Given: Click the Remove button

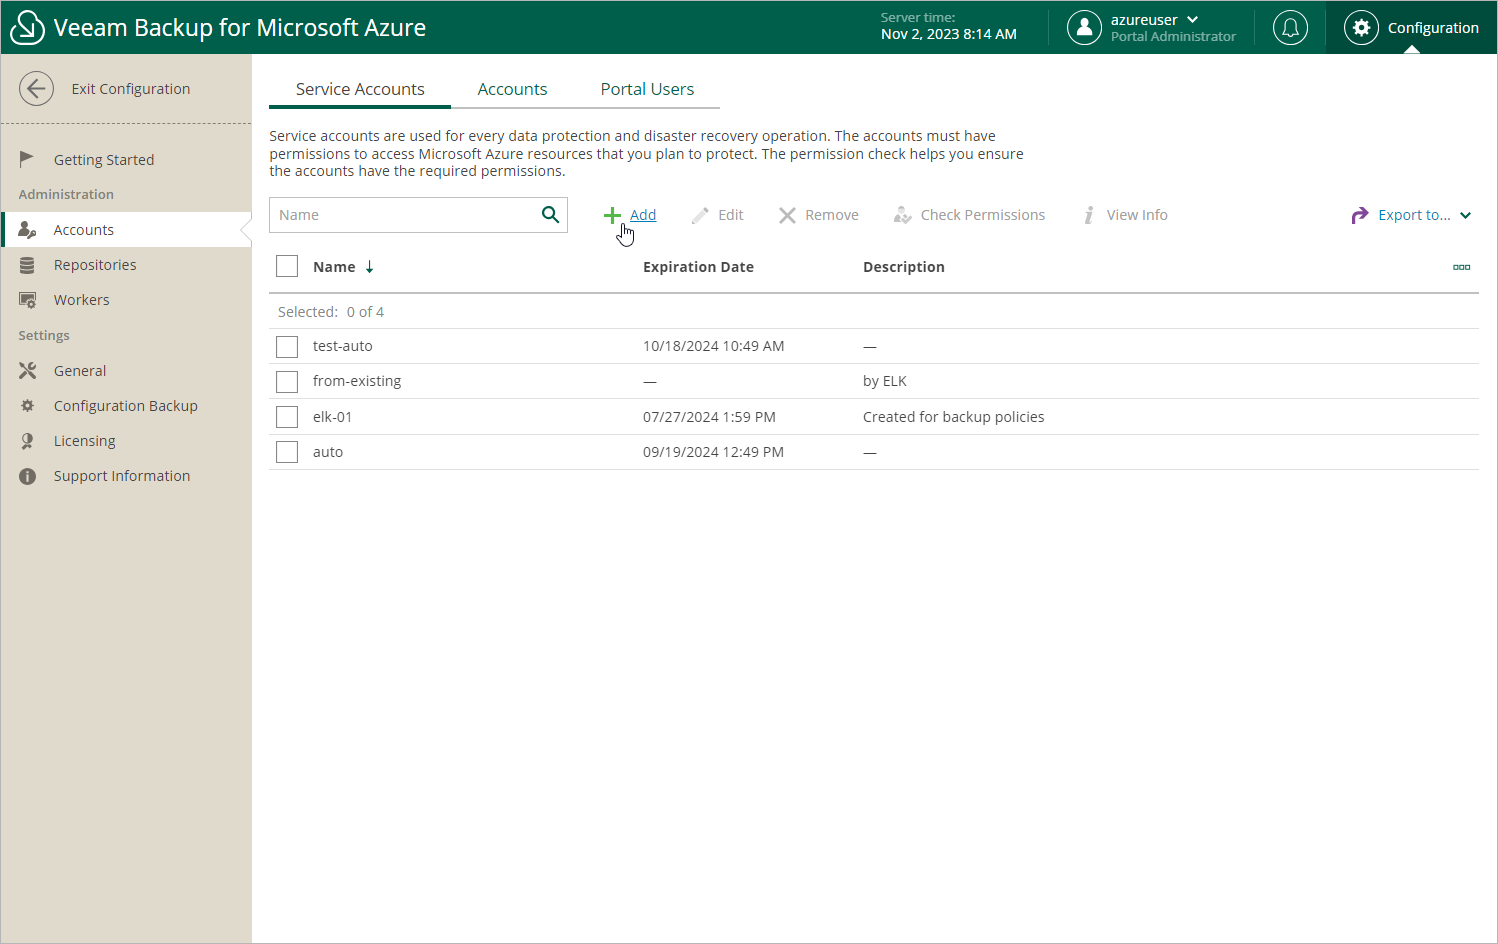Looking at the screenshot, I should 818,215.
